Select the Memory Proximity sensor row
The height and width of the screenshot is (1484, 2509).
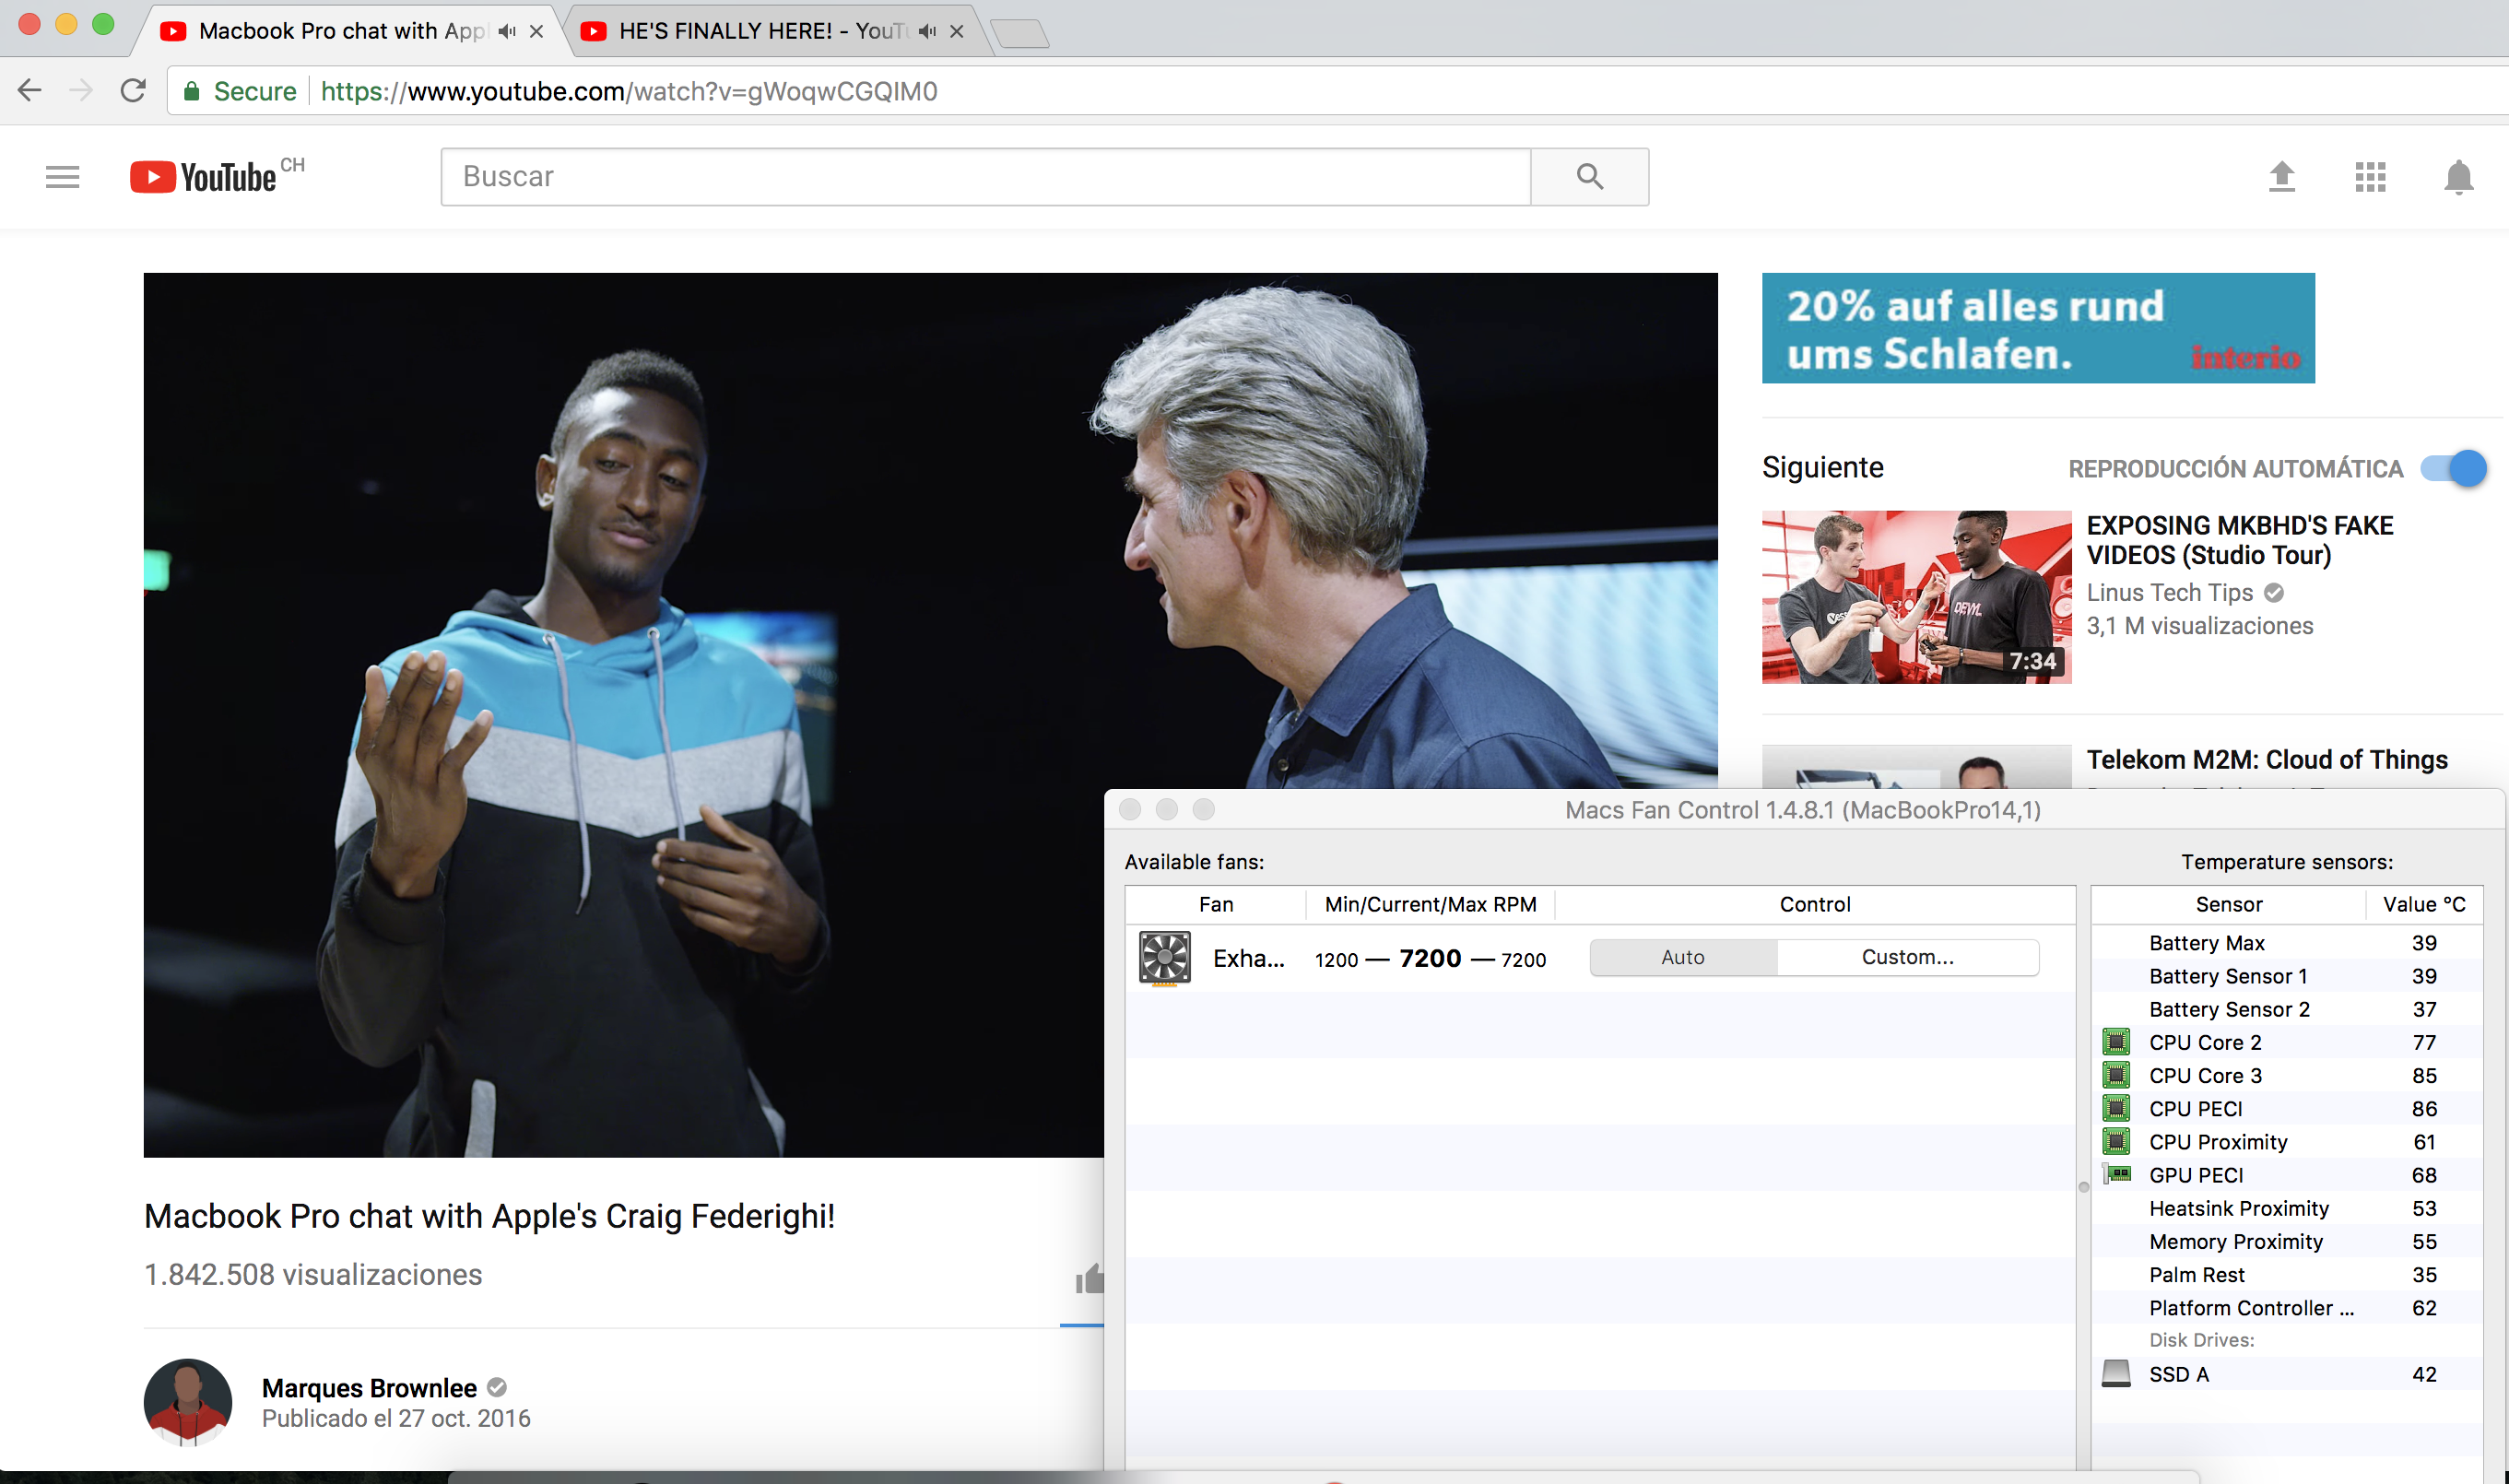(x=2286, y=1240)
